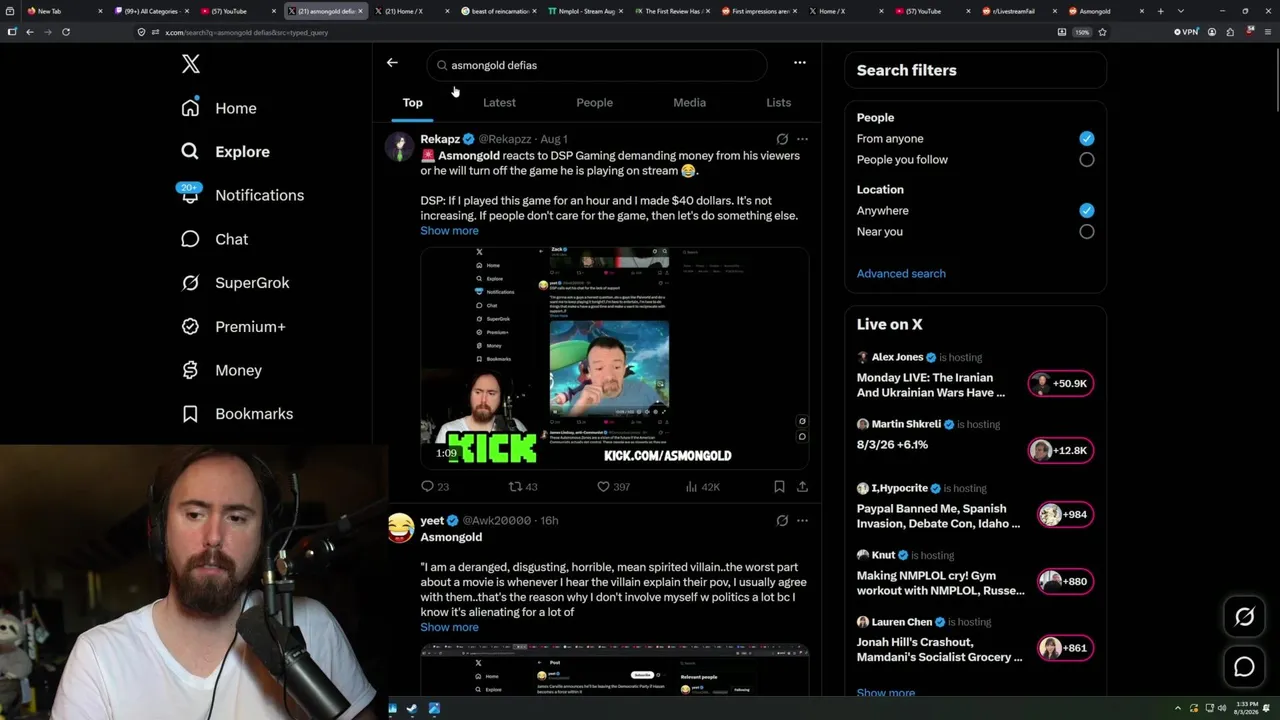Open Rekapz's profile name link

440,139
